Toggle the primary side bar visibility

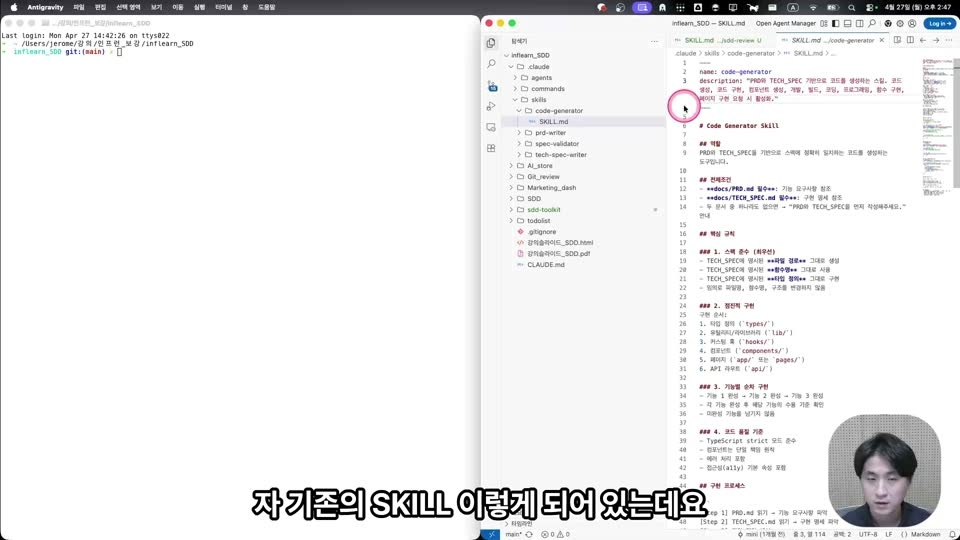click(835, 23)
